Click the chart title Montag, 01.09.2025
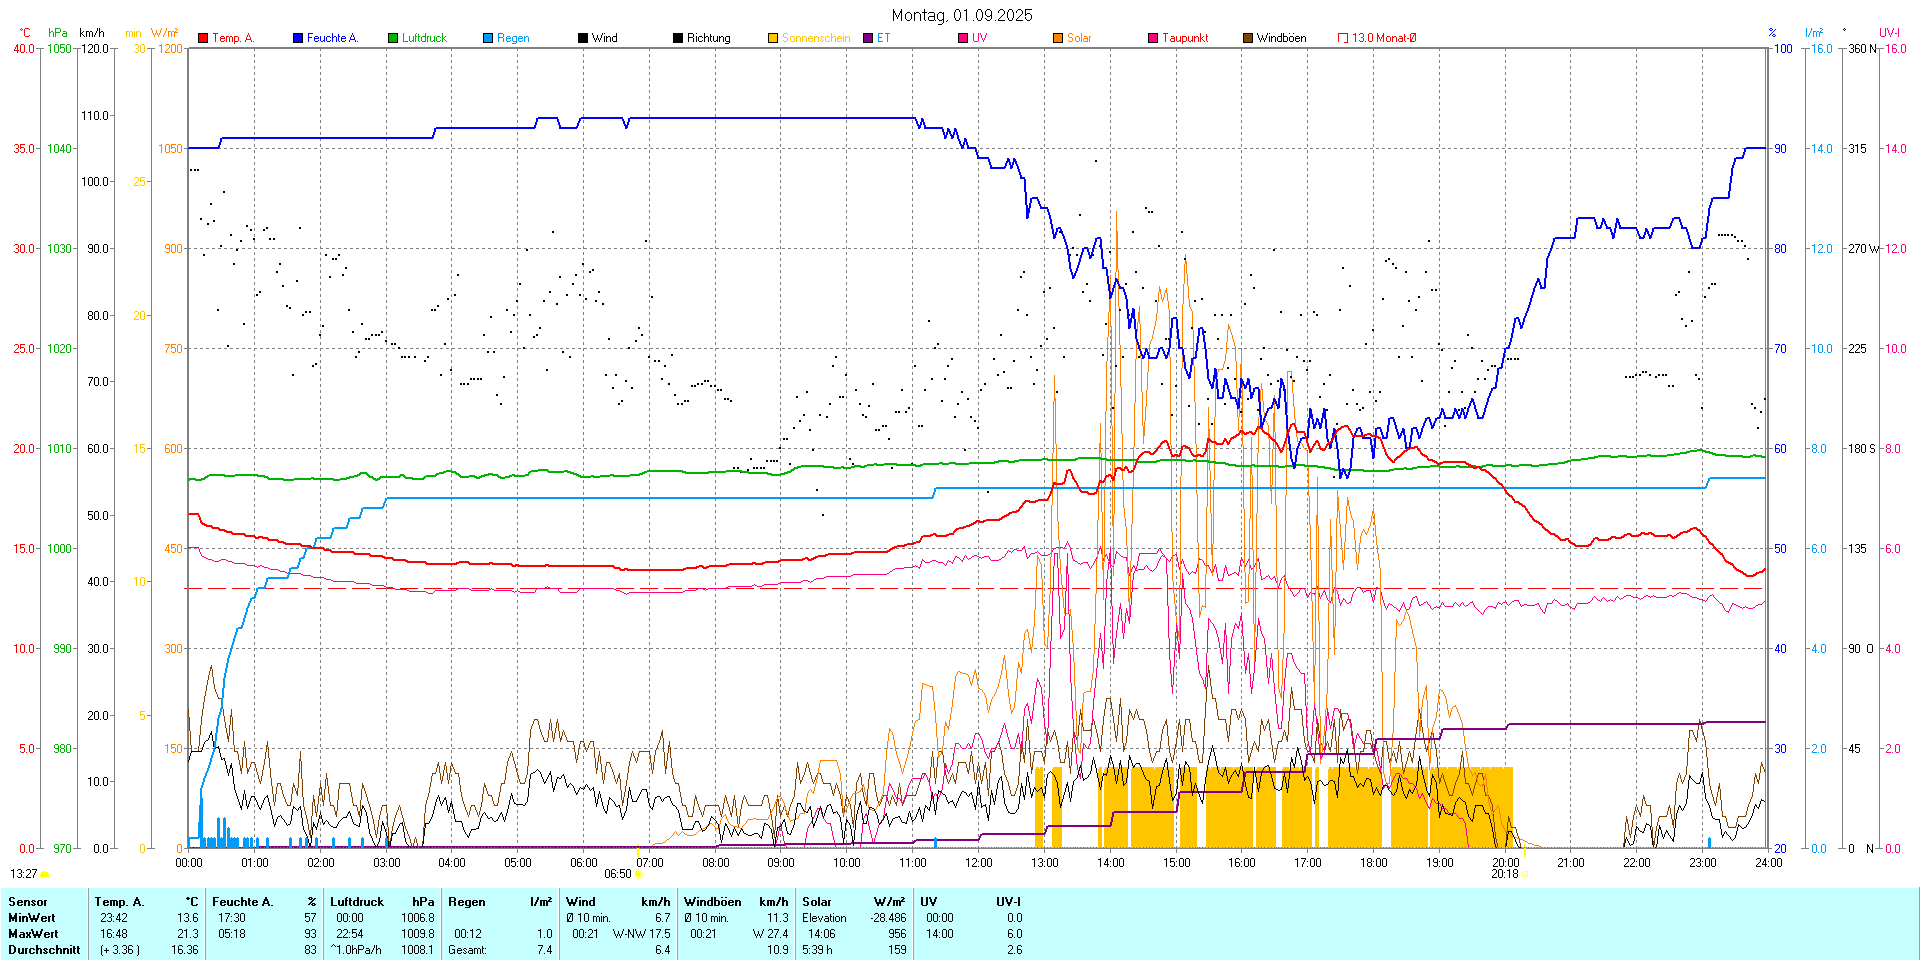Screen dimensions: 1920x960 962,15
